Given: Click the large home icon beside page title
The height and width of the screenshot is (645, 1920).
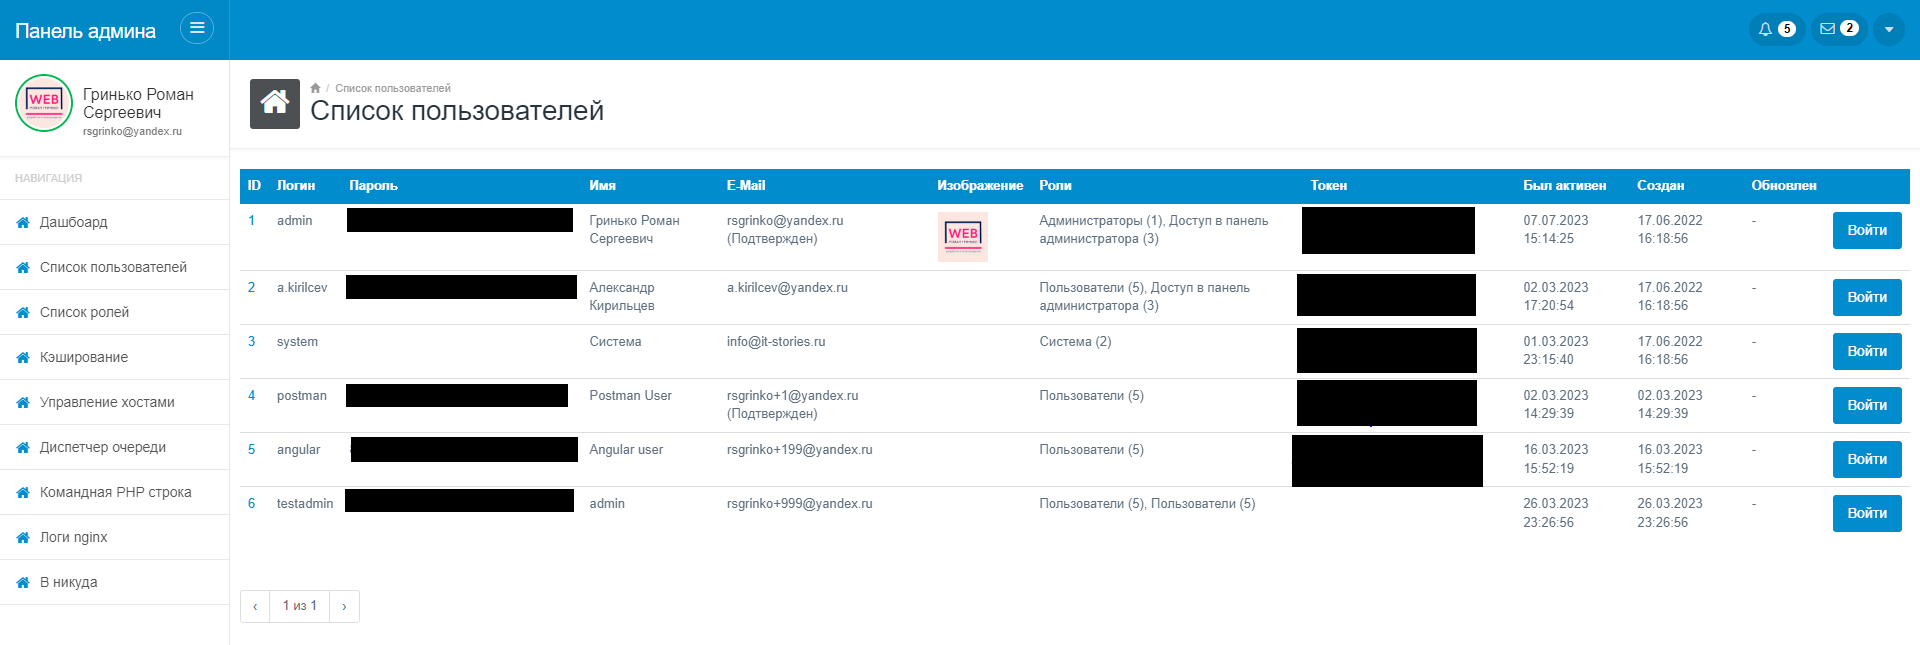Looking at the screenshot, I should coord(275,104).
